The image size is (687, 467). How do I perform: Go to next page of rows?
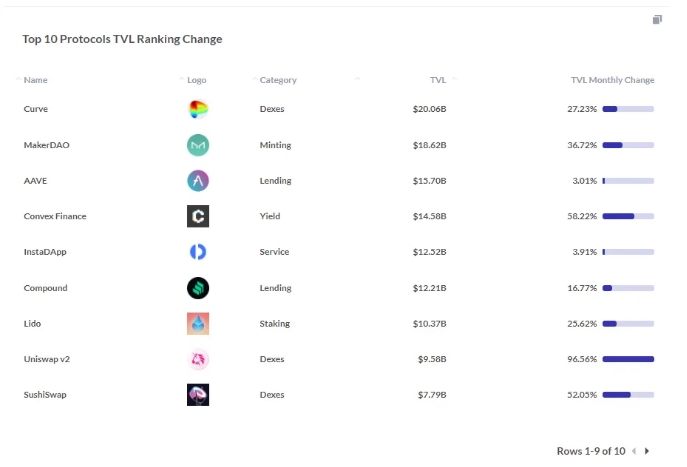point(647,451)
